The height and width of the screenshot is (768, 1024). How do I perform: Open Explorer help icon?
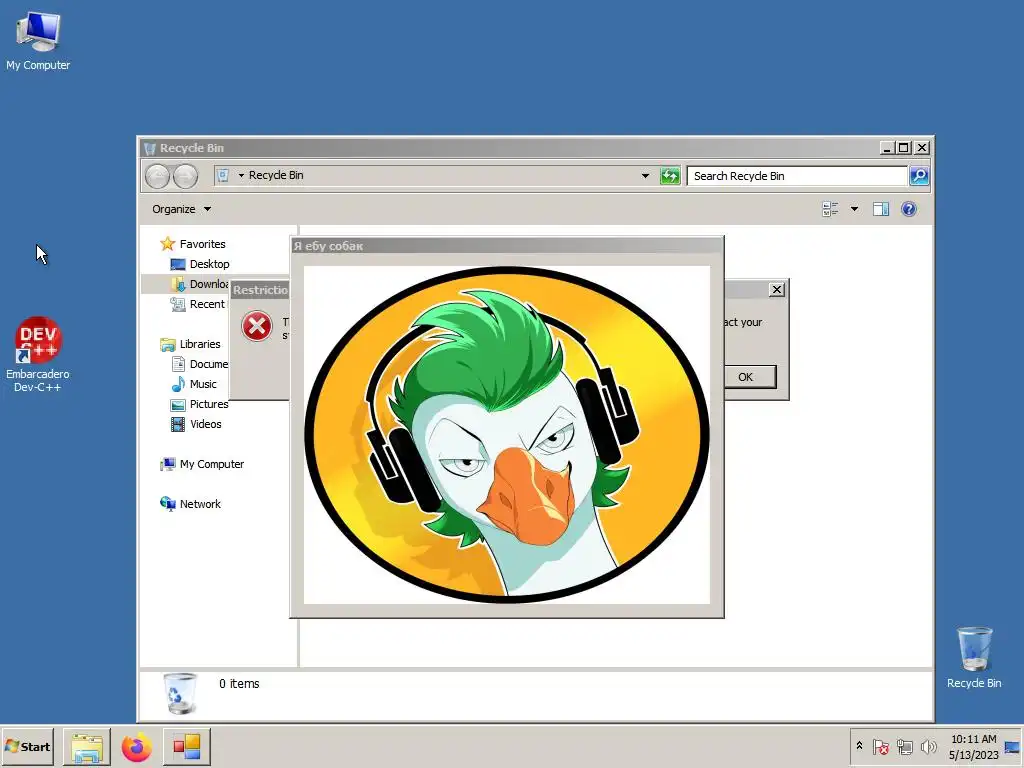(908, 209)
